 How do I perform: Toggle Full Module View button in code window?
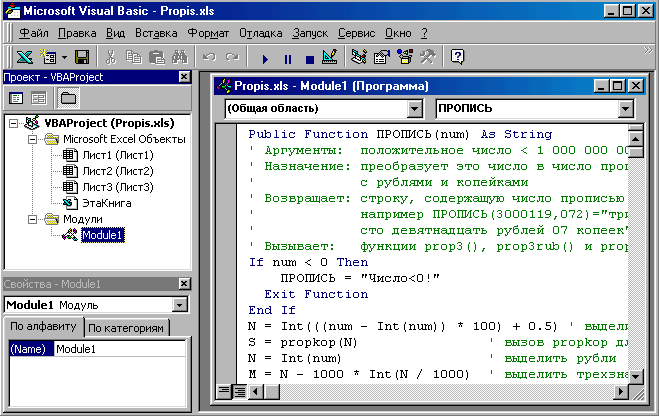(240, 392)
